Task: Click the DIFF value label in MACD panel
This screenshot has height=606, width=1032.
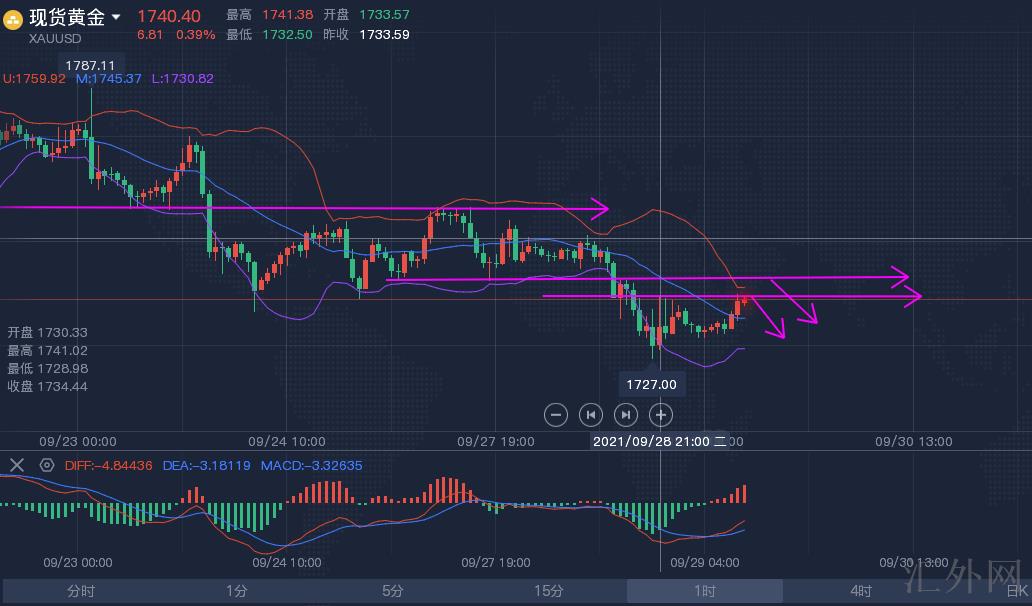Action: [x=108, y=465]
